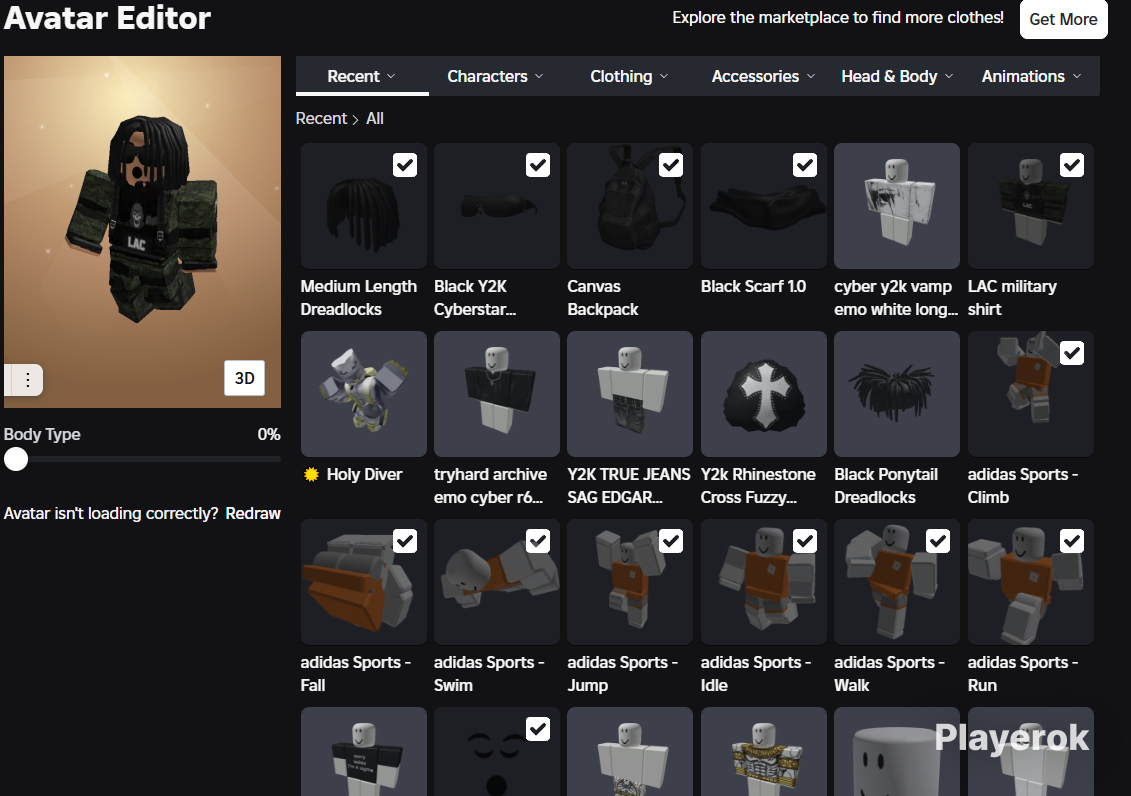Viewport: 1131px width, 796px height.
Task: Uncheck the adidas Sports - Jump checkbox
Action: click(x=672, y=541)
